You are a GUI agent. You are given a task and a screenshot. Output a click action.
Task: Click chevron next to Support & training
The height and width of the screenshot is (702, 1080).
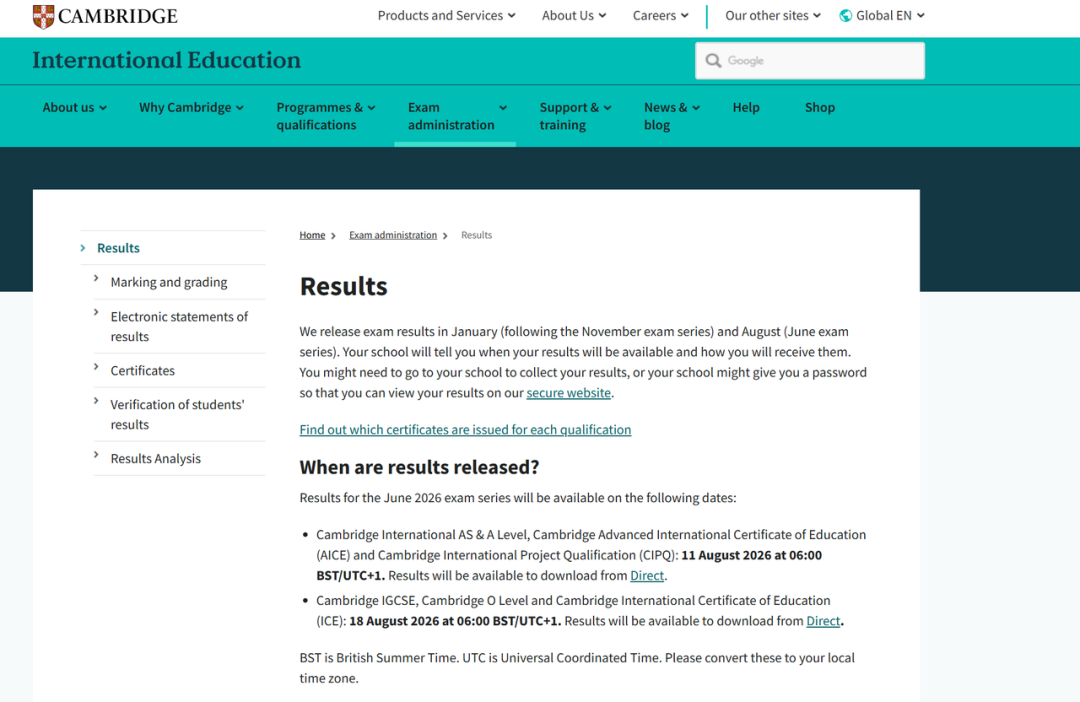click(608, 108)
